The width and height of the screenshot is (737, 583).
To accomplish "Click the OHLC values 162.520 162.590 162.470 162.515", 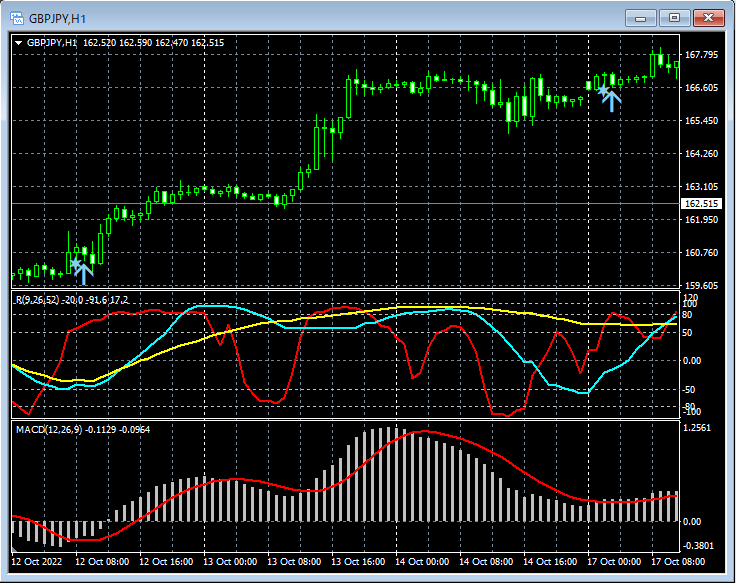I will [x=153, y=43].
